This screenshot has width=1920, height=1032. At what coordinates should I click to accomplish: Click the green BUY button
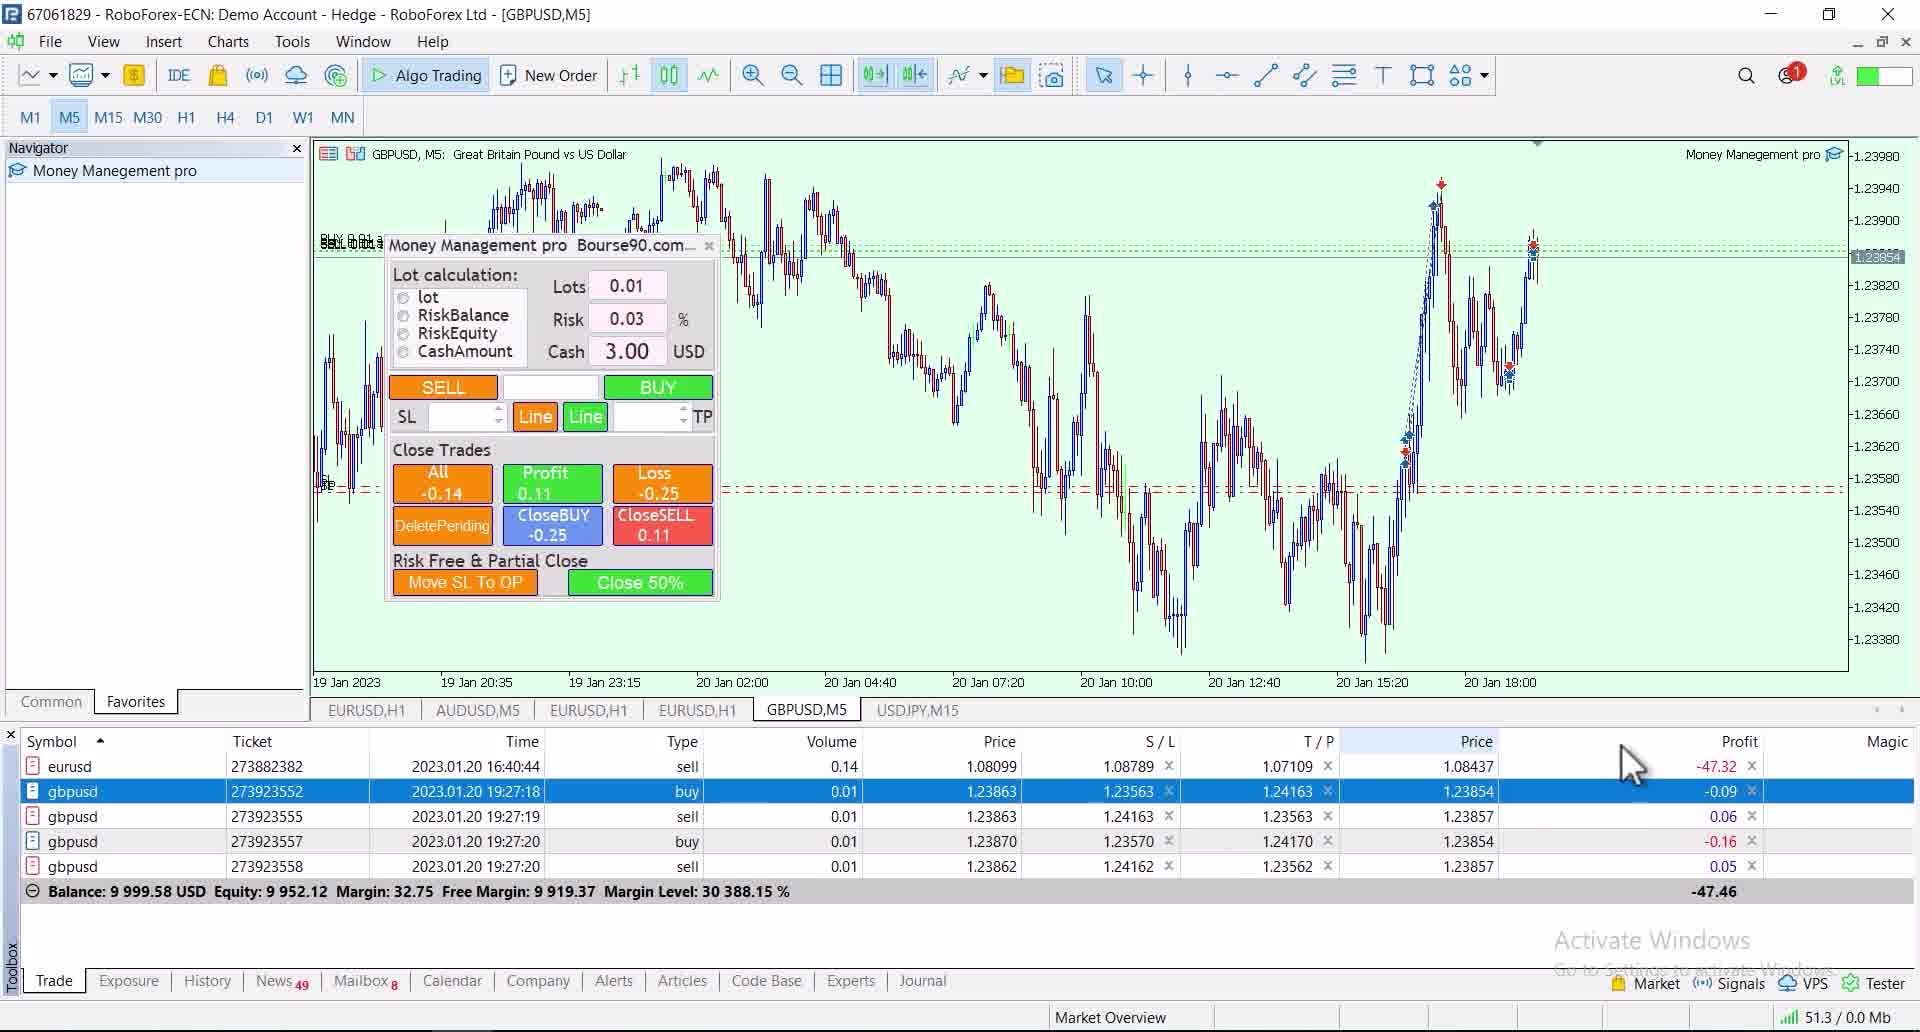(658, 387)
